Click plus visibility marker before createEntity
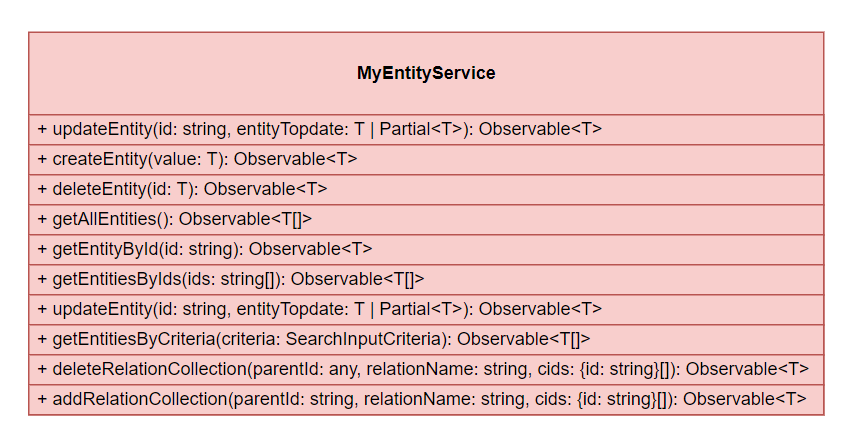This screenshot has width=859, height=440. pyautogui.click(x=43, y=159)
